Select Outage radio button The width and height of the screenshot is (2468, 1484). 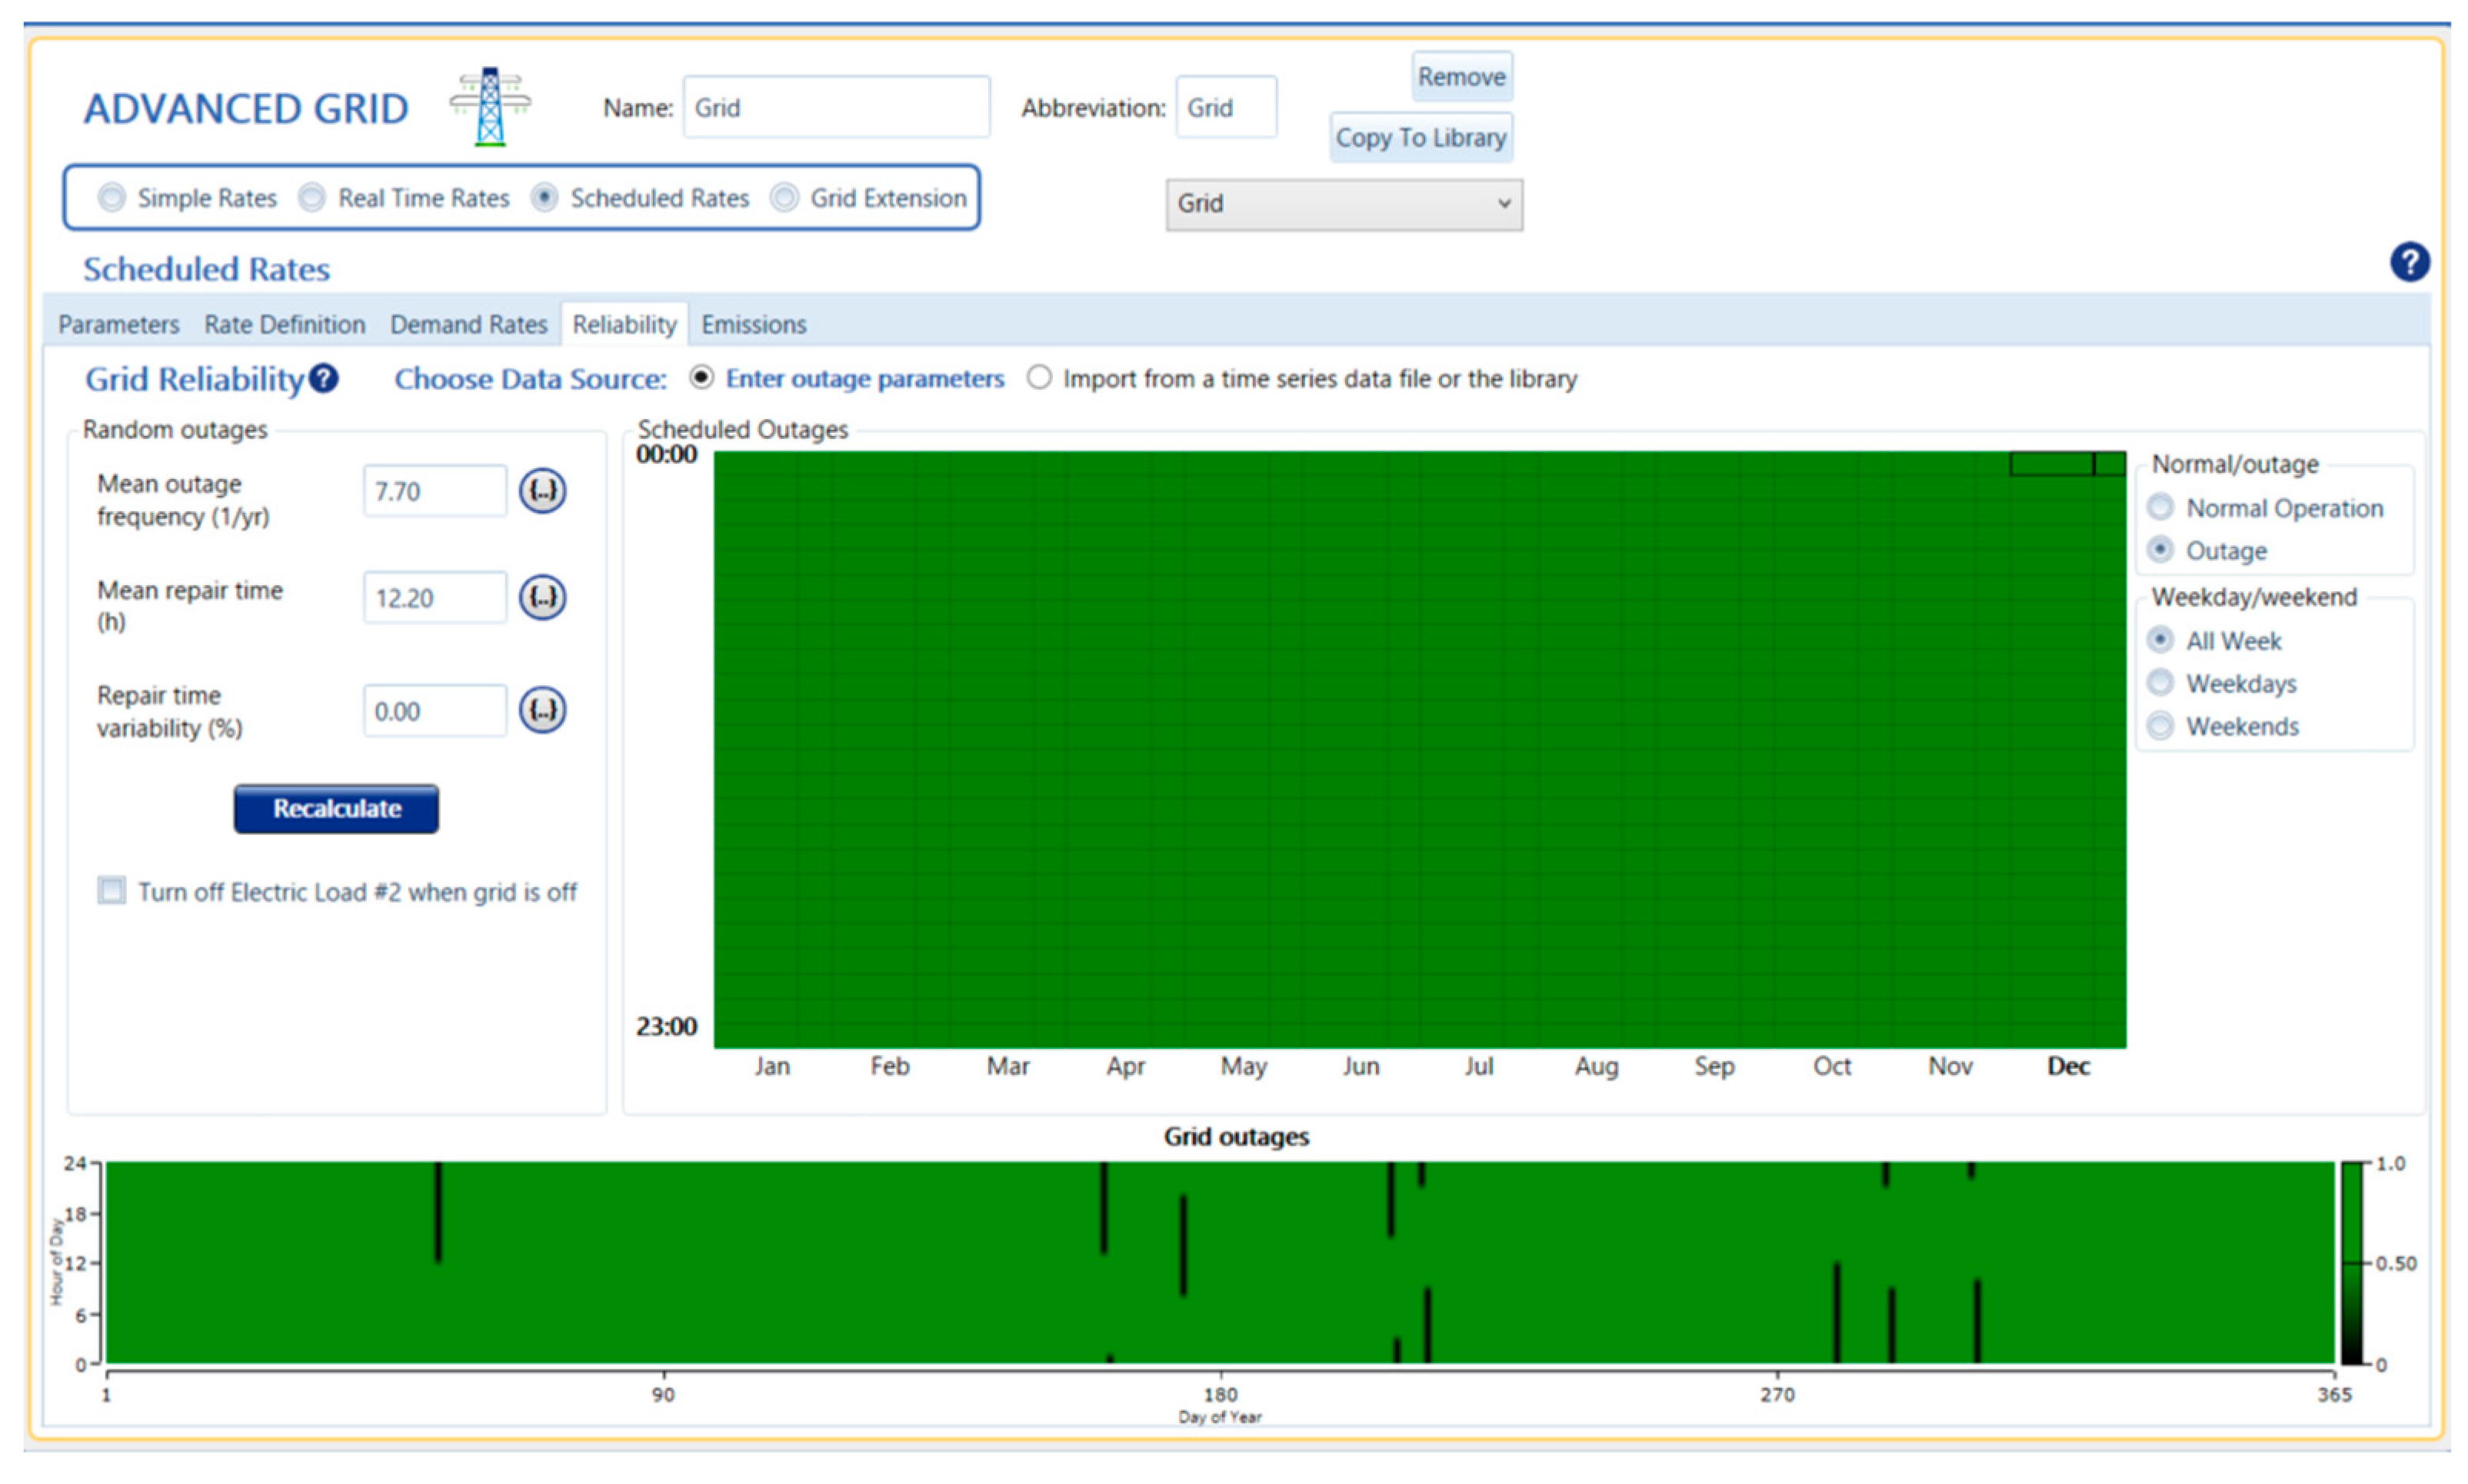coord(2160,550)
